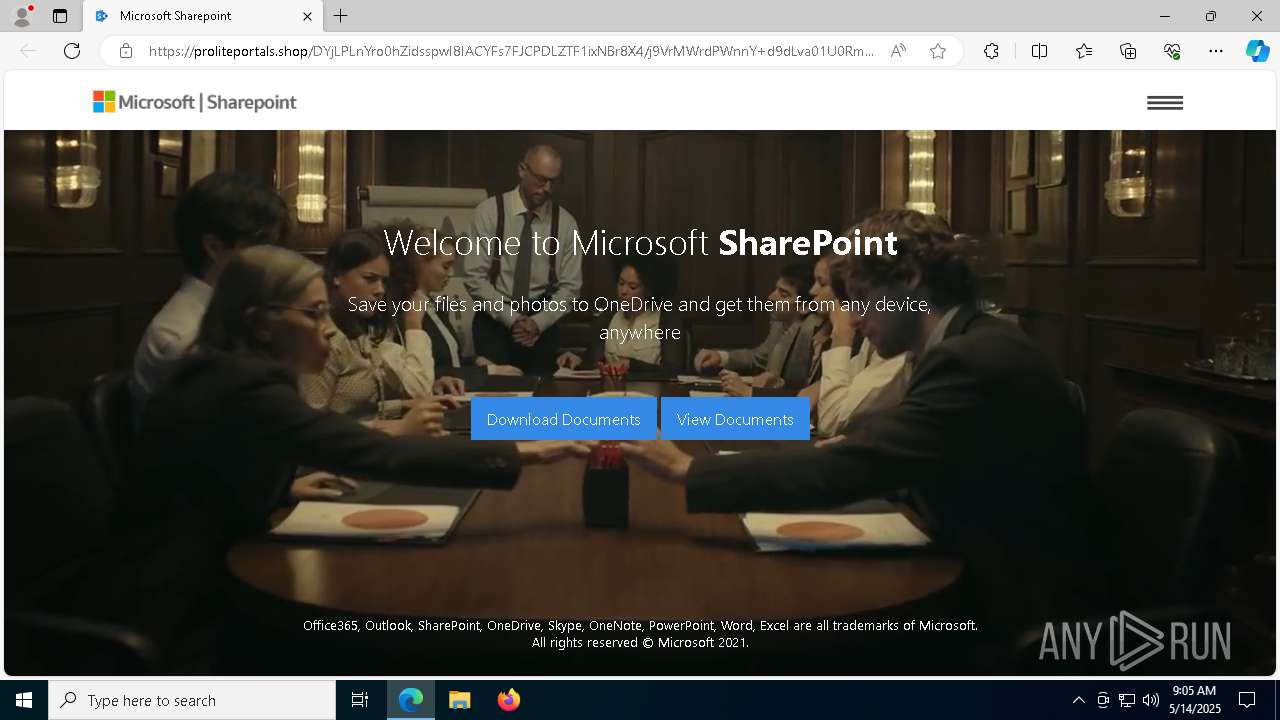Minimize the browser window
This screenshot has width=1280, height=720.
tap(1165, 16)
